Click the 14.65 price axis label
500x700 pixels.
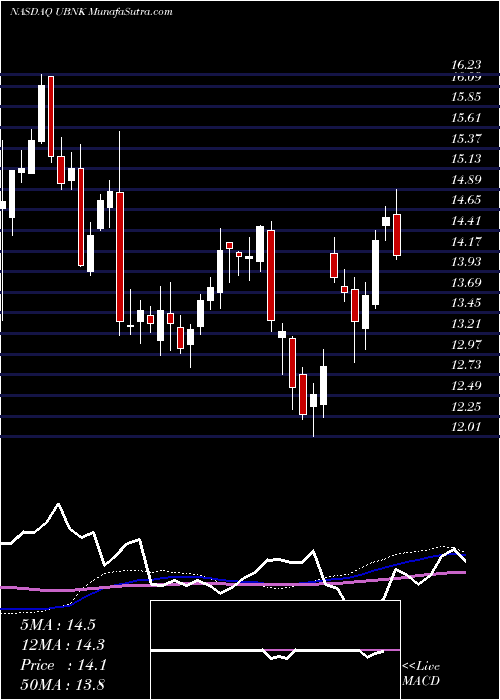(466, 200)
